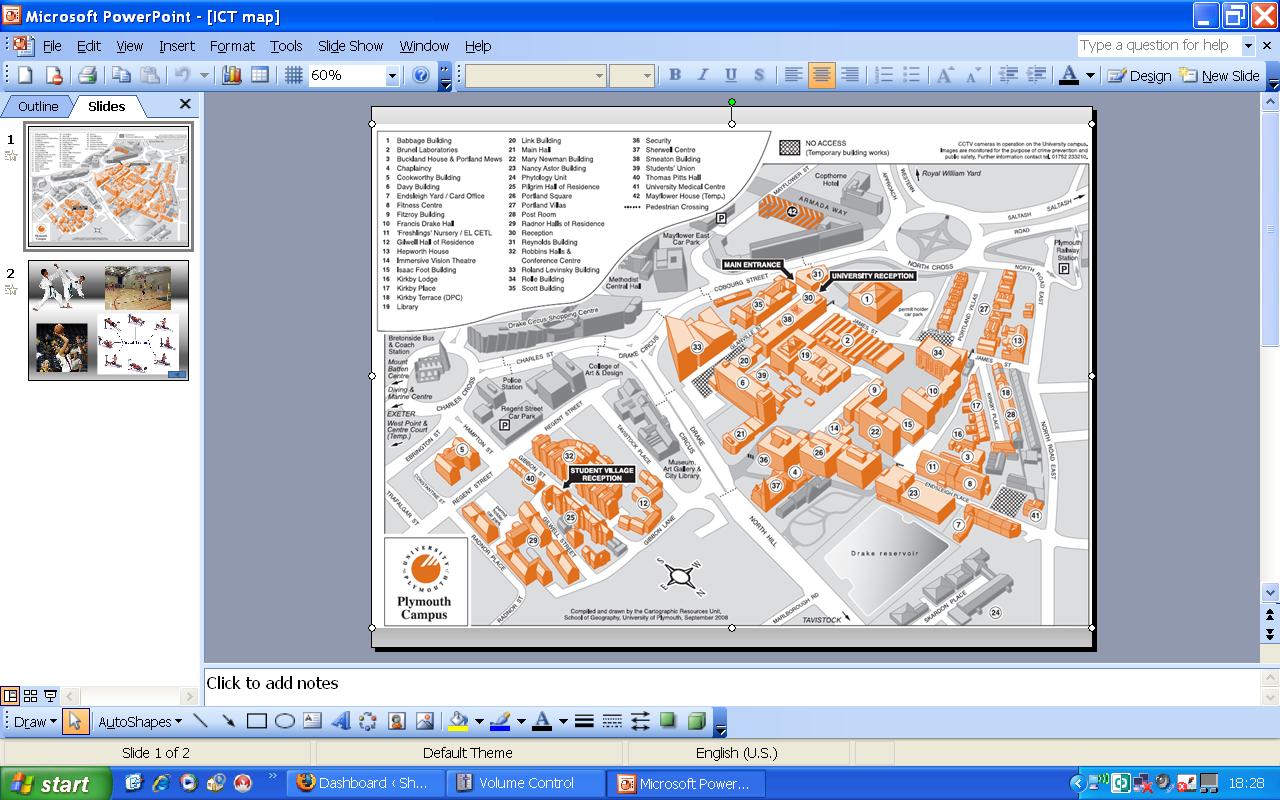1280x800 pixels.
Task: Decrease the indent level
Action: 1008,75
